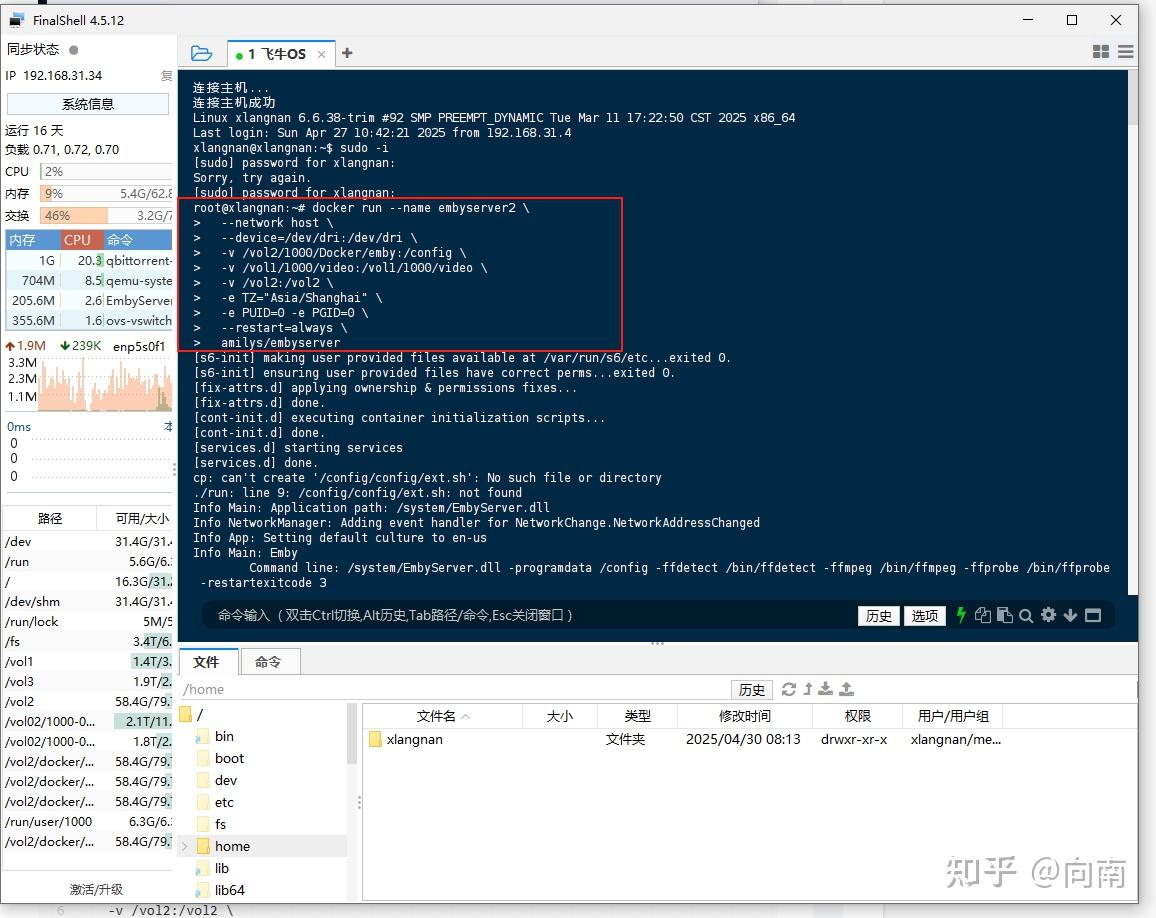The height and width of the screenshot is (918, 1156).
Task: Open the split-screen grid layout icon
Action: click(1100, 51)
